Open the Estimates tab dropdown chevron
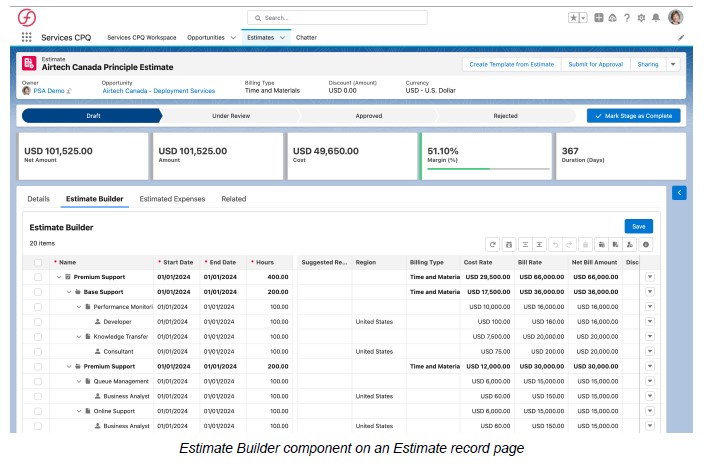The height and width of the screenshot is (471, 714). click(x=284, y=37)
